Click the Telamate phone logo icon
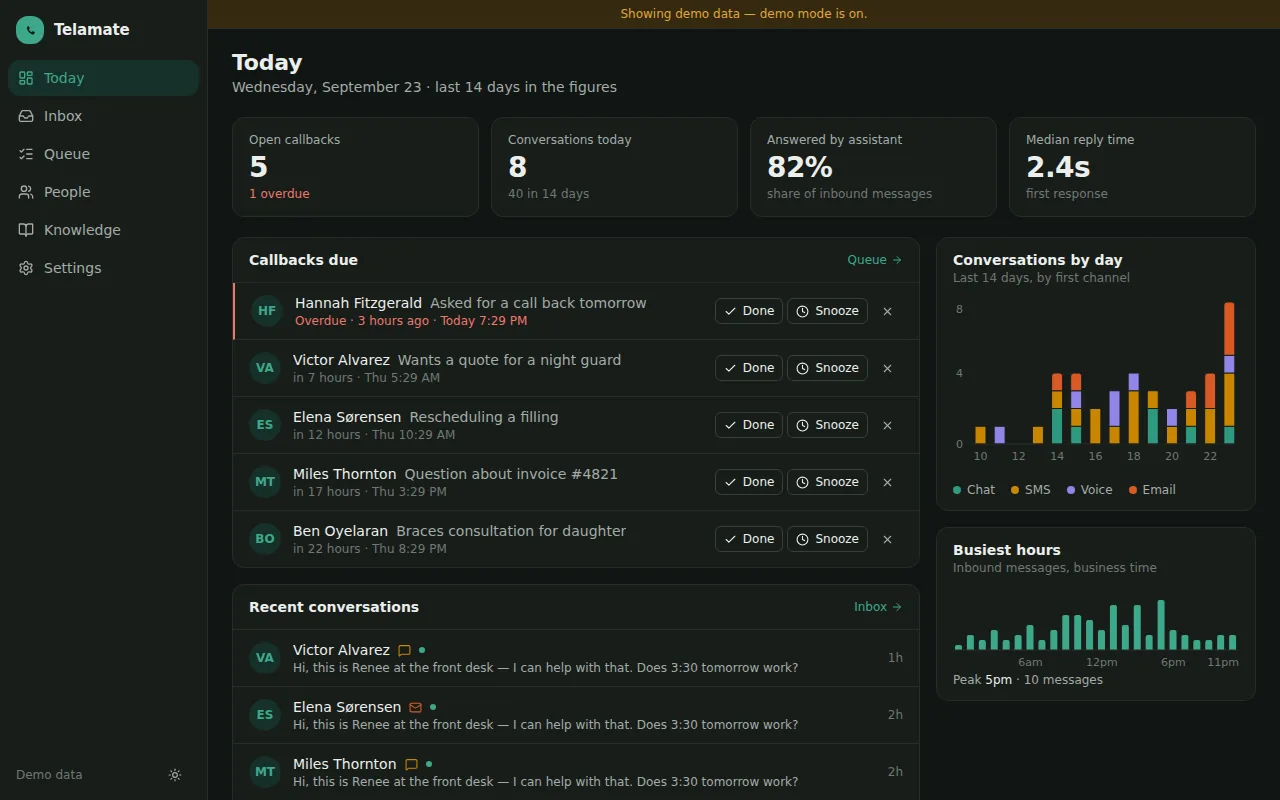 tap(30, 30)
